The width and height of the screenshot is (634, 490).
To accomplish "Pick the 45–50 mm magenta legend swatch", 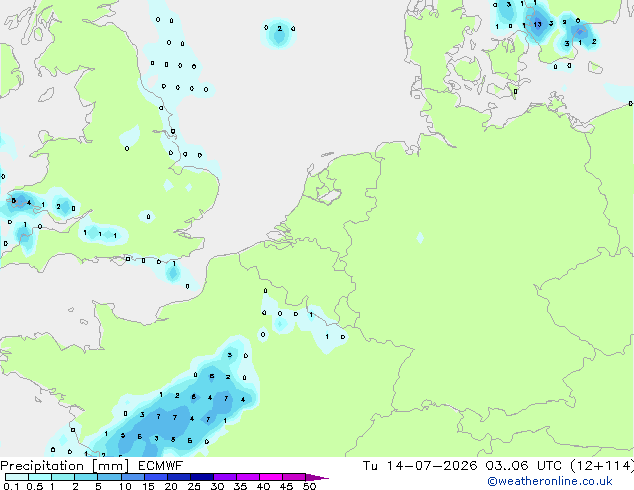I will pyautogui.click(x=294, y=477).
